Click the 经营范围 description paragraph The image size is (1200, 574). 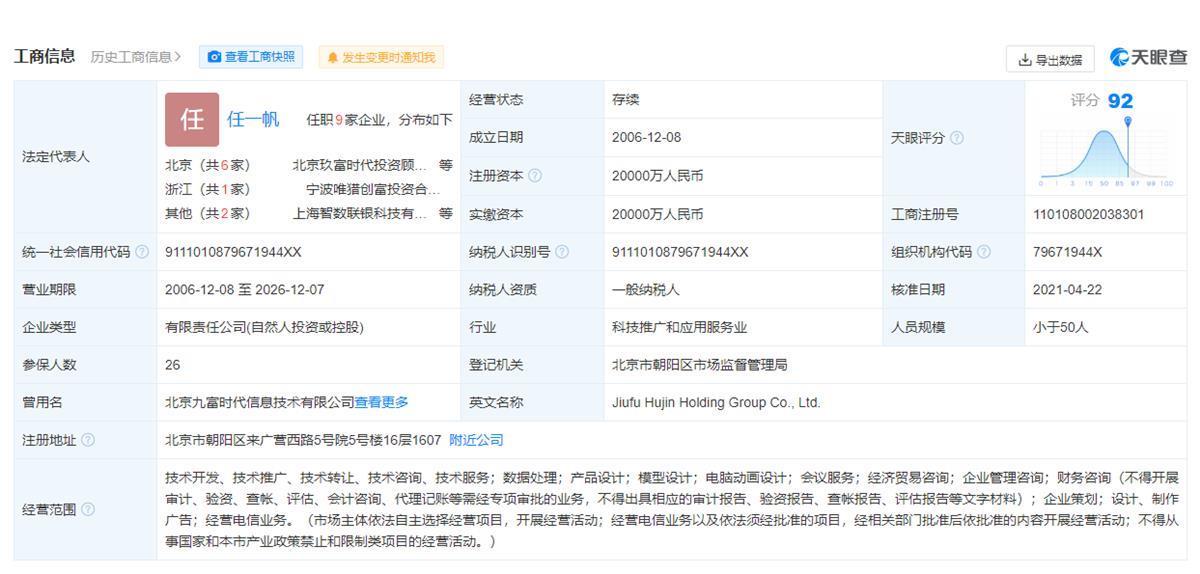[x=672, y=509]
